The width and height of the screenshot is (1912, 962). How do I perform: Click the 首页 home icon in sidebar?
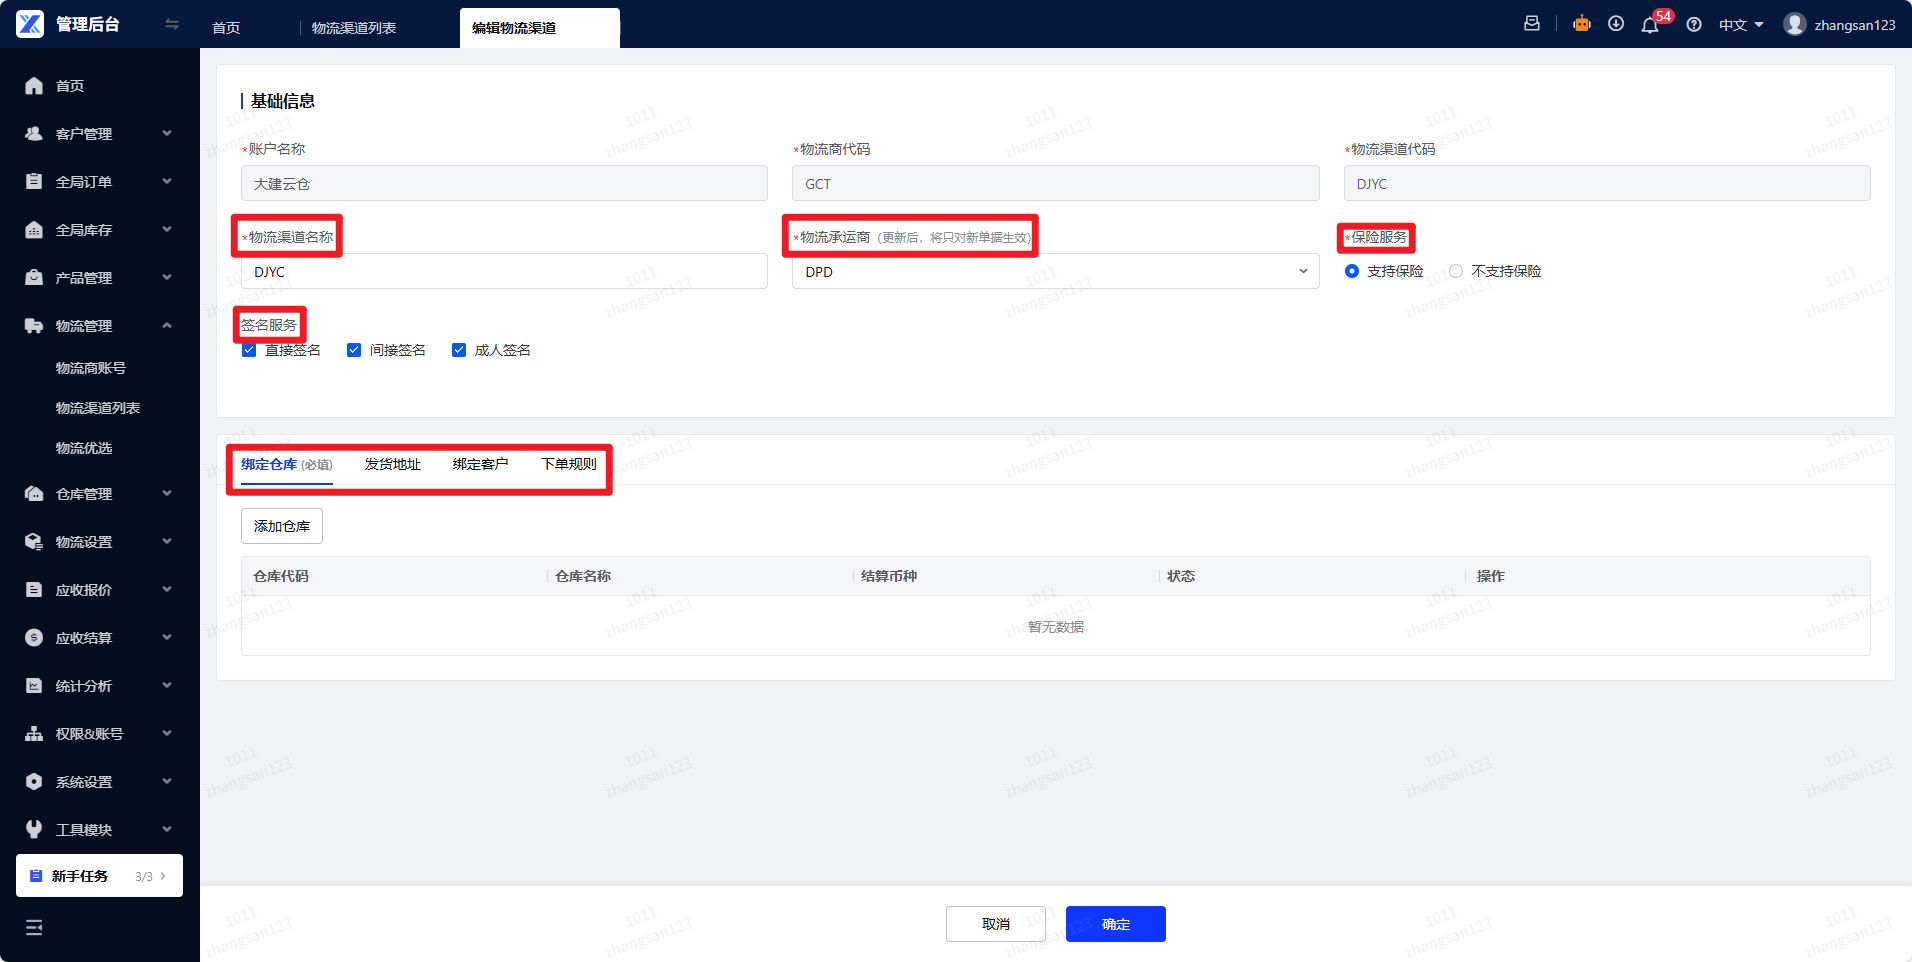tap(34, 86)
